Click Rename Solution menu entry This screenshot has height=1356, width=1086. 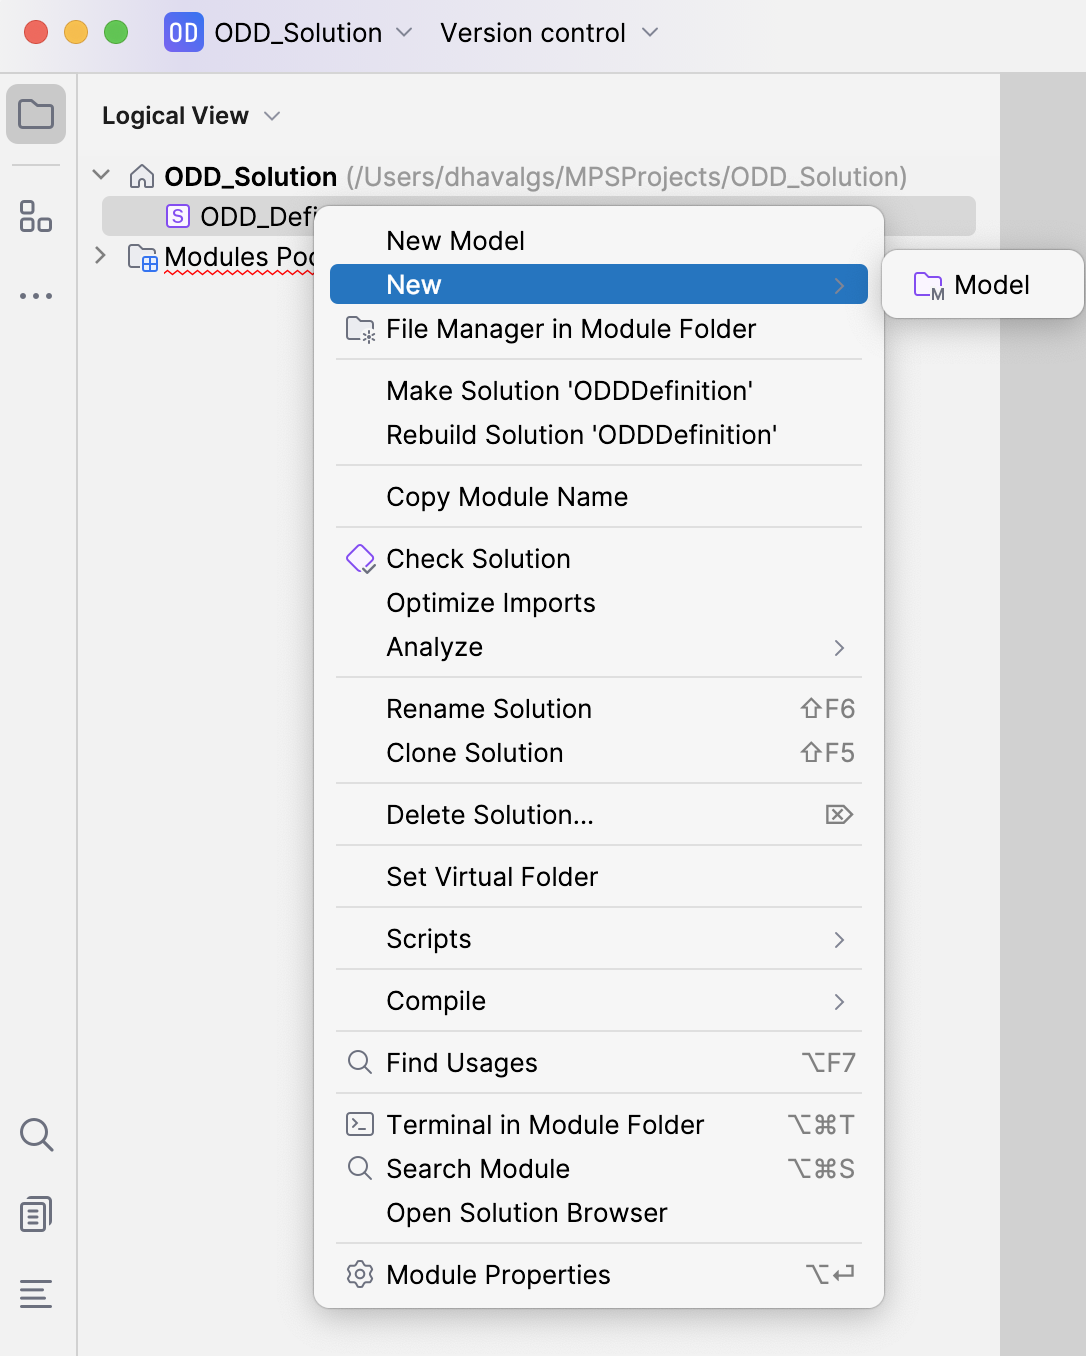[489, 709]
